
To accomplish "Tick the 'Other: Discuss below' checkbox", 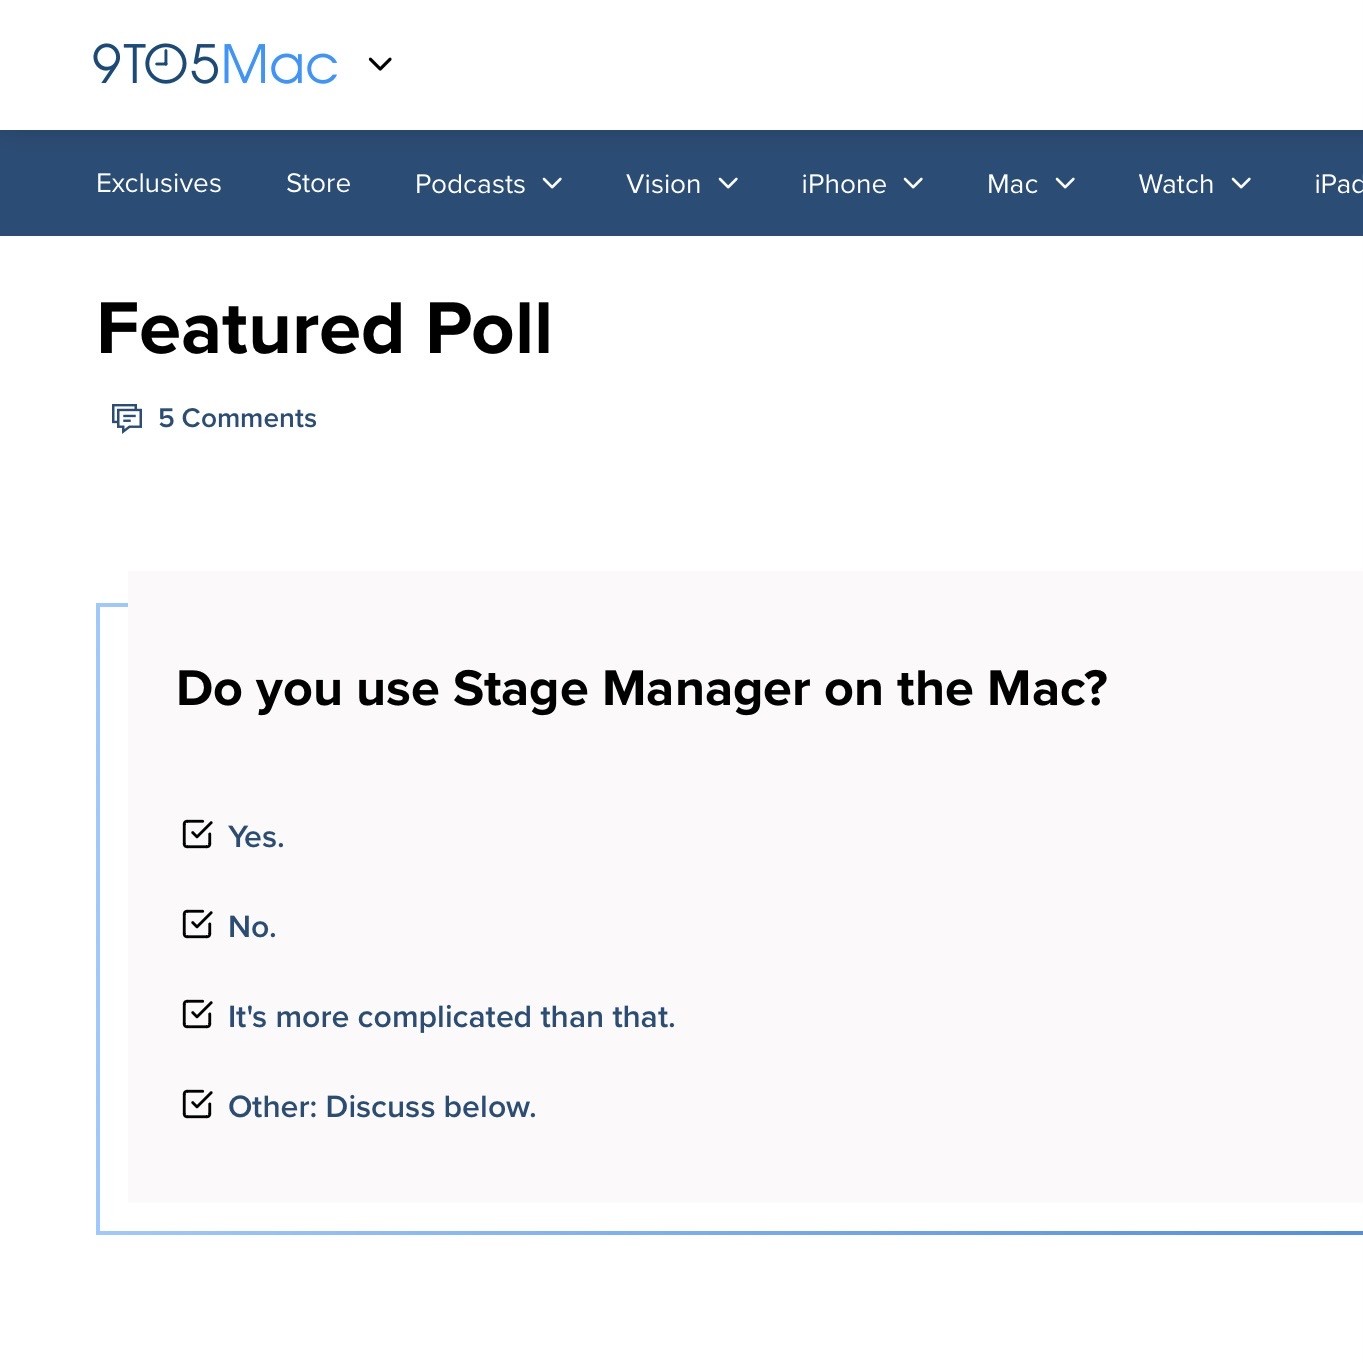I will coord(197,1104).
